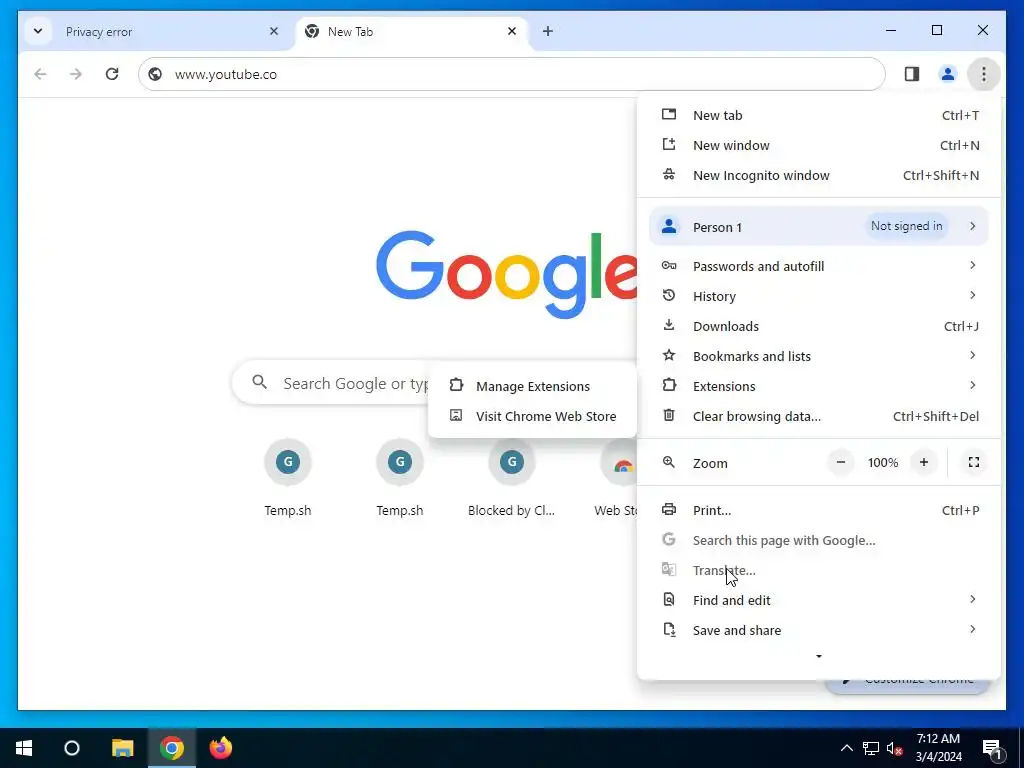The width and height of the screenshot is (1024, 768).
Task: Open Manage Extensions
Action: click(x=532, y=386)
